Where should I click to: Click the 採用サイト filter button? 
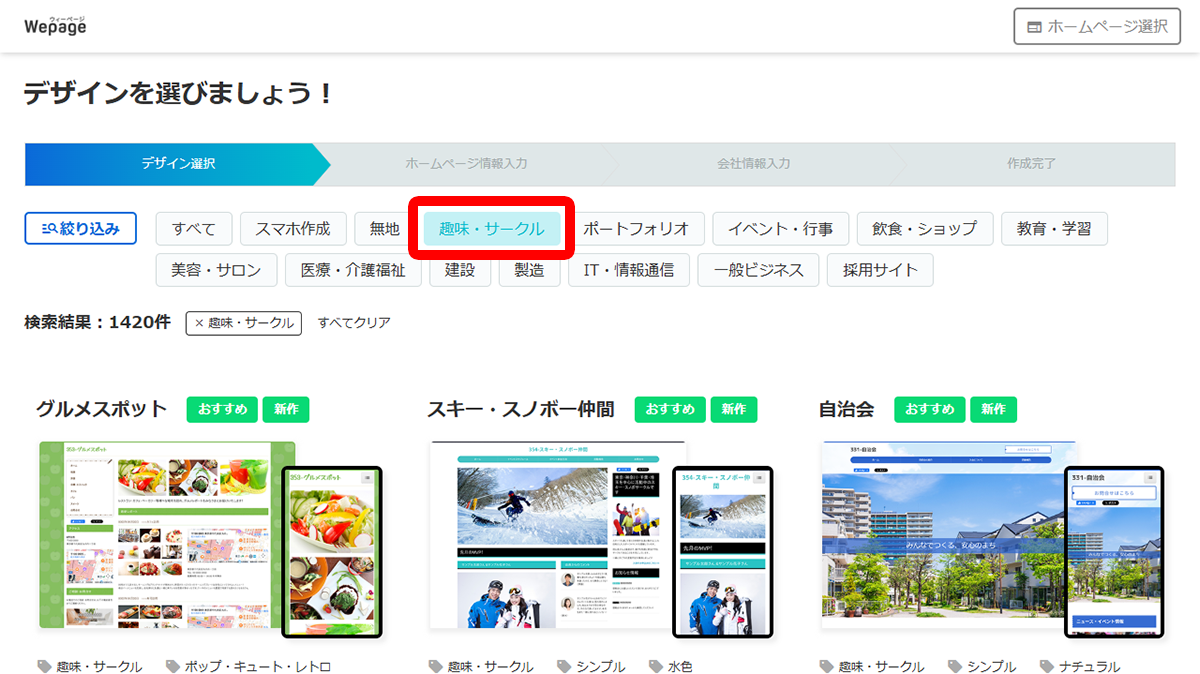[x=880, y=270]
